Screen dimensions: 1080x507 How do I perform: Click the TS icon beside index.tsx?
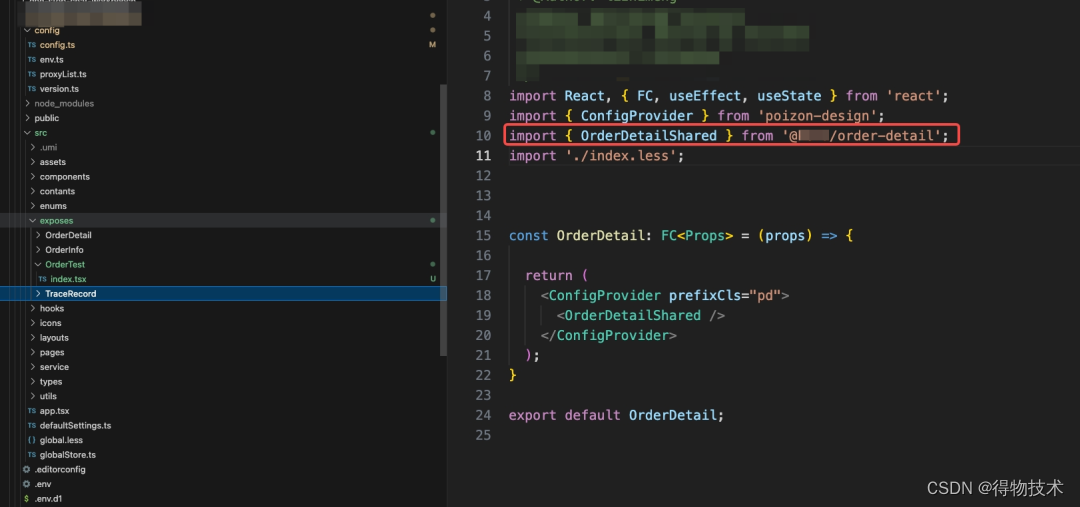(x=43, y=279)
